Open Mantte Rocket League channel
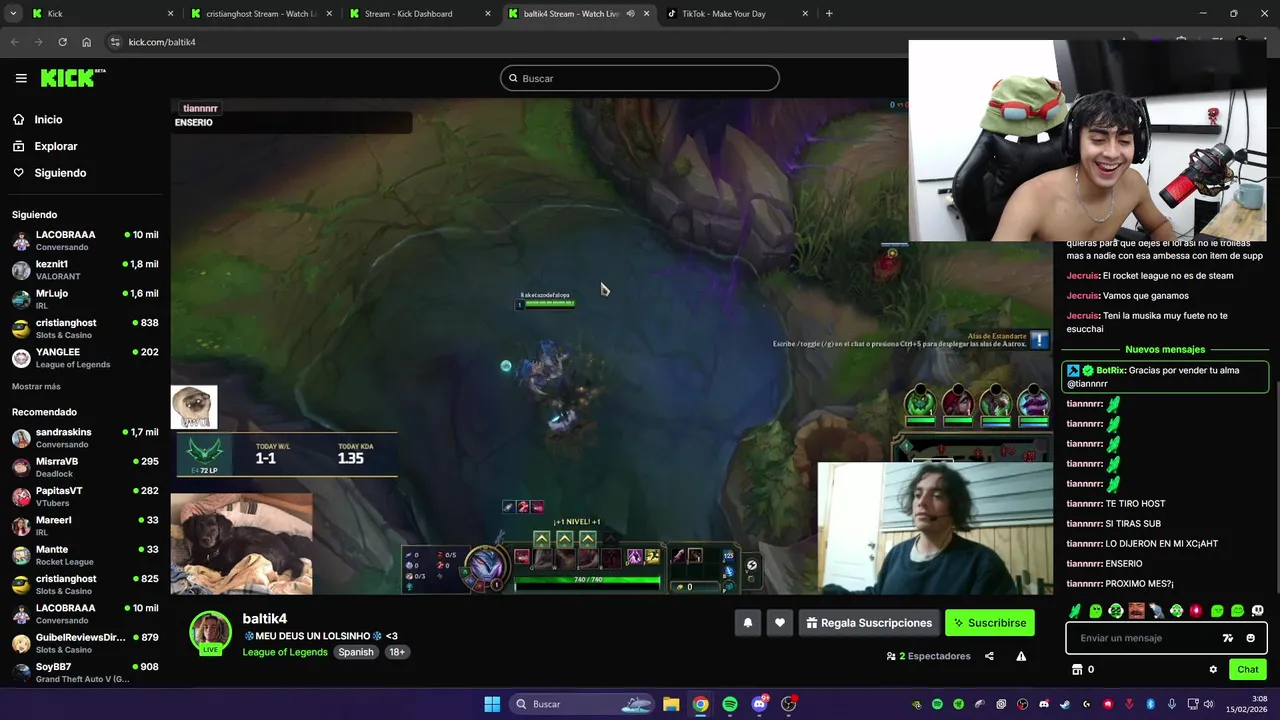The image size is (1280, 720). pyautogui.click(x=85, y=555)
